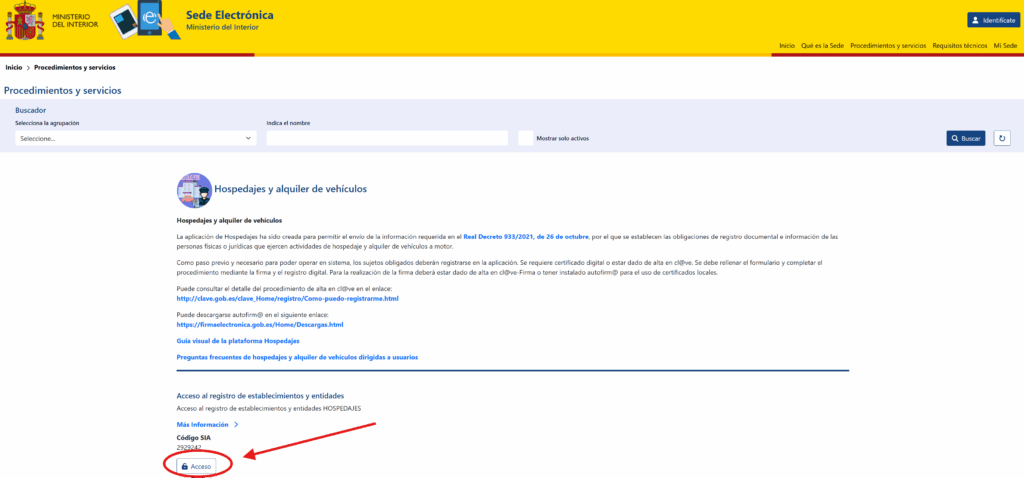Click the Hospedajes round illustration icon

click(x=193, y=189)
